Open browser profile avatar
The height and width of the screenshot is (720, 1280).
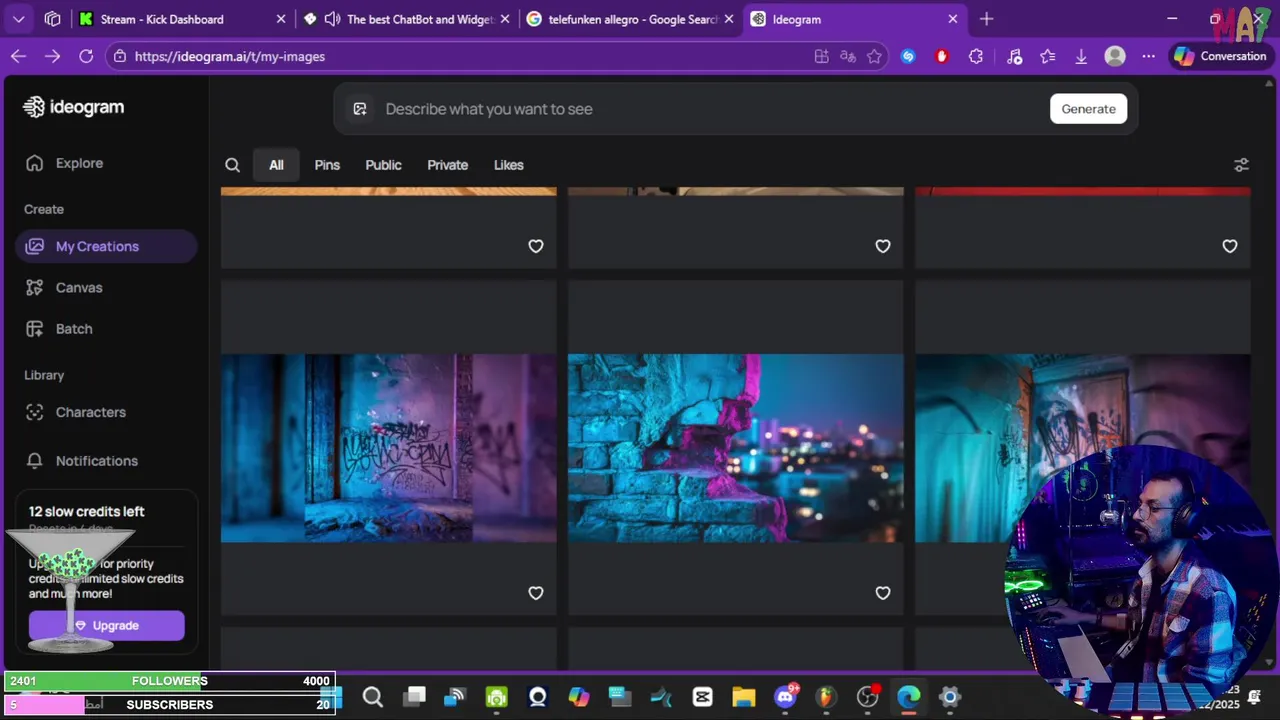pos(1115,57)
